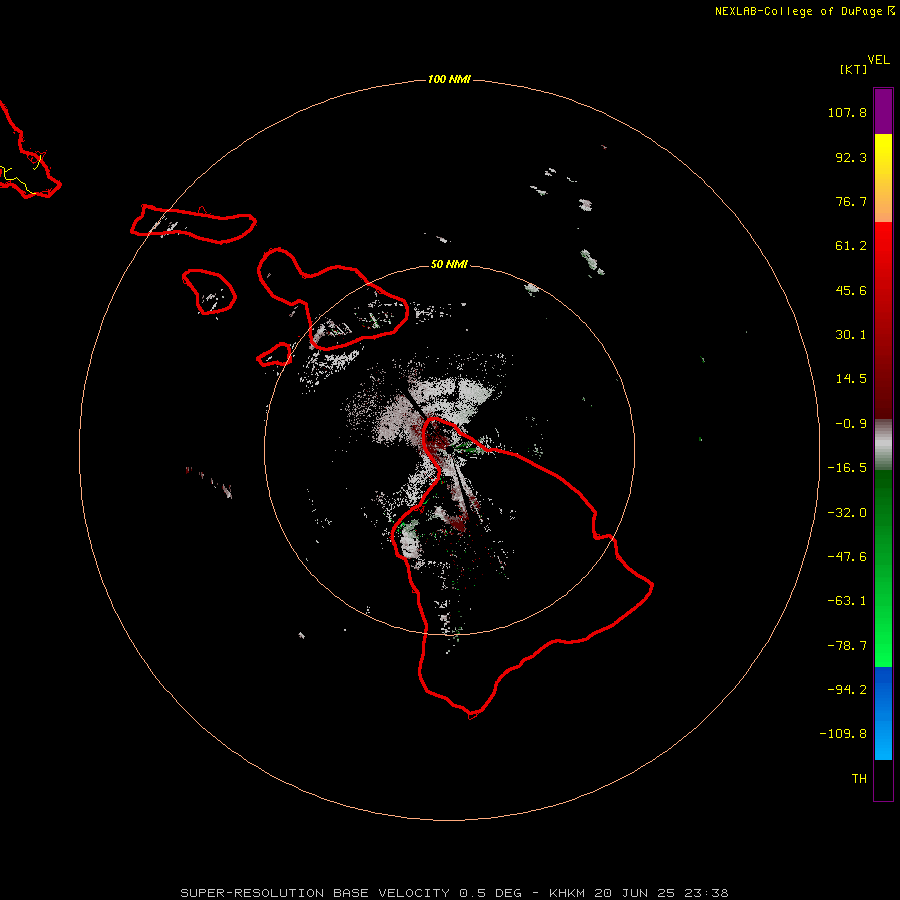Click the -94.2 velocity scale value
This screenshot has height=900, width=900.
point(847,690)
